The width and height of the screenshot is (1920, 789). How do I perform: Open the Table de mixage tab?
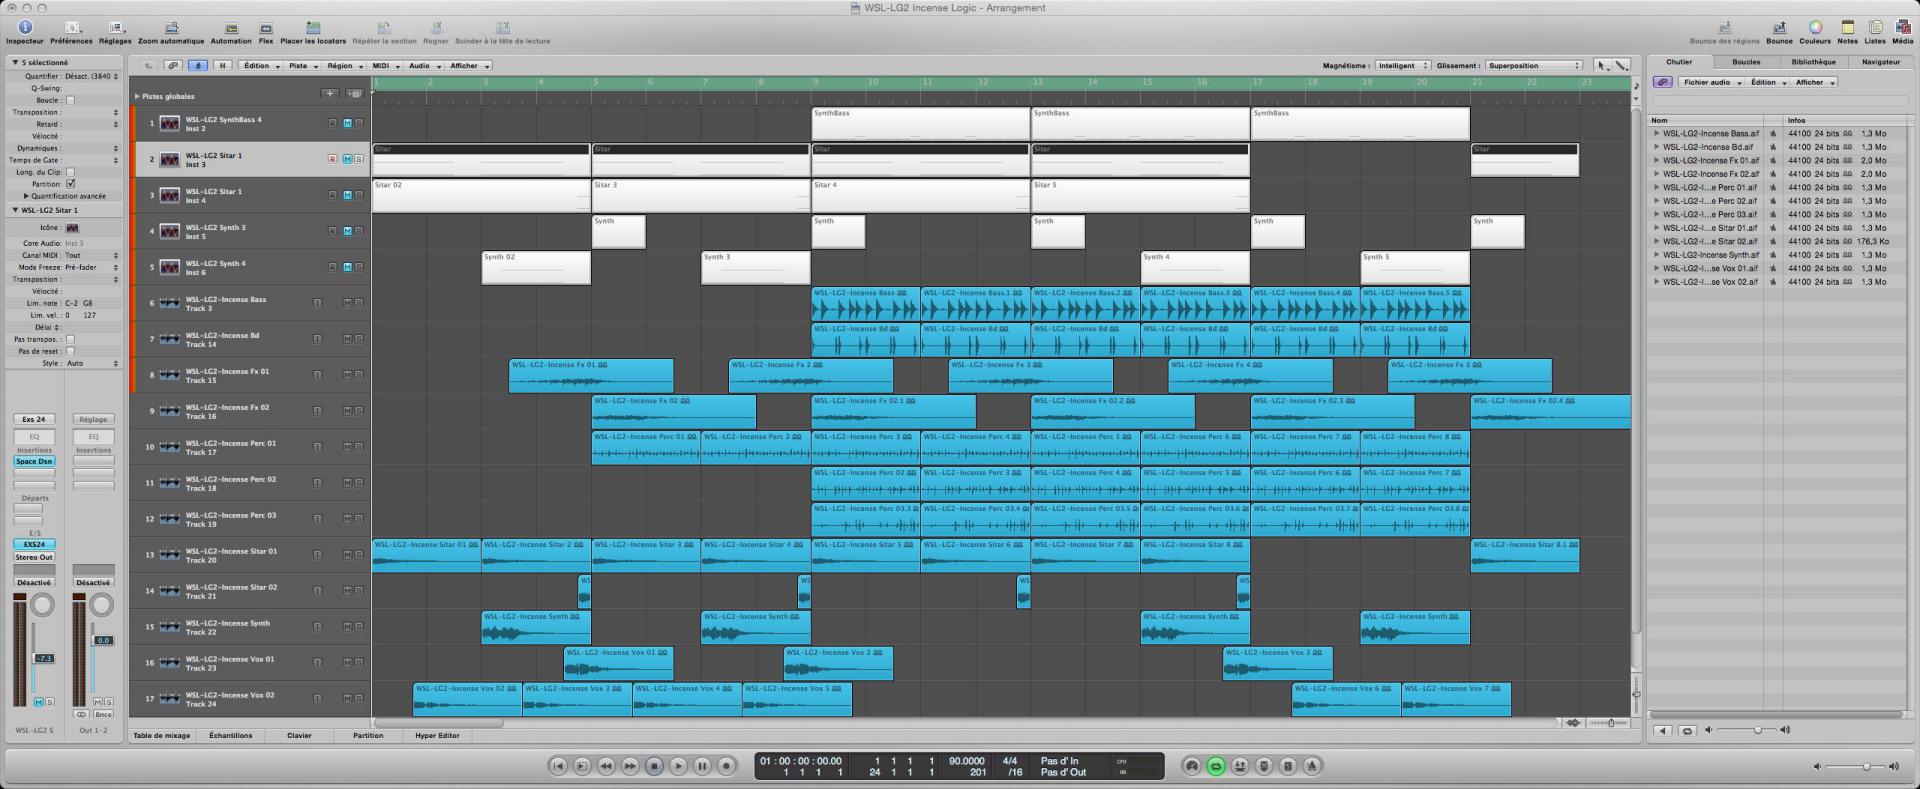[161, 735]
